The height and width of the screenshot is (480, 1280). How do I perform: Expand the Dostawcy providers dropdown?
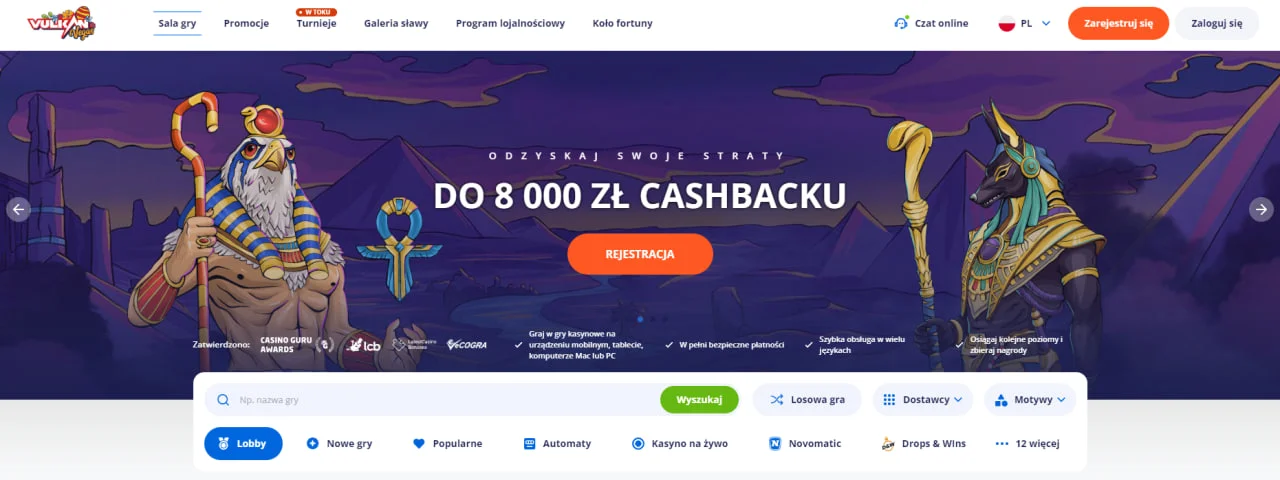923,400
